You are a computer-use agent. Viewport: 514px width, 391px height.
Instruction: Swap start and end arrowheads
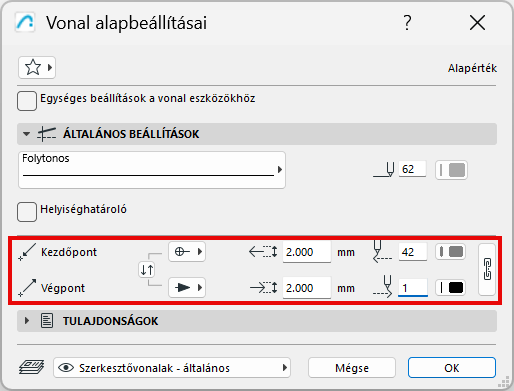click(147, 270)
